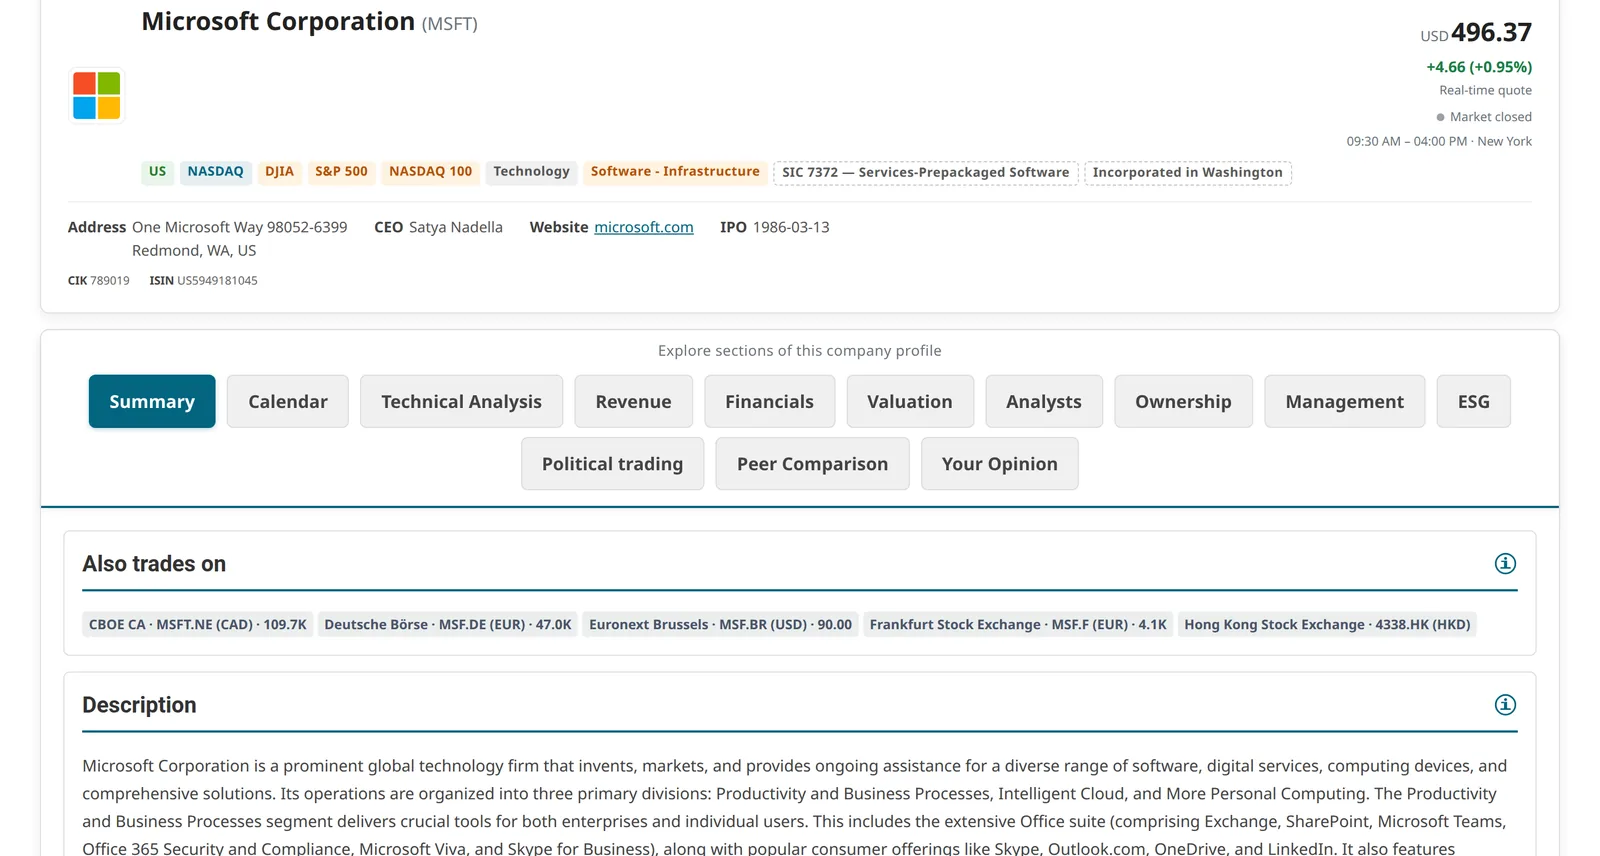Click the Microsoft four-square logo

96,95
